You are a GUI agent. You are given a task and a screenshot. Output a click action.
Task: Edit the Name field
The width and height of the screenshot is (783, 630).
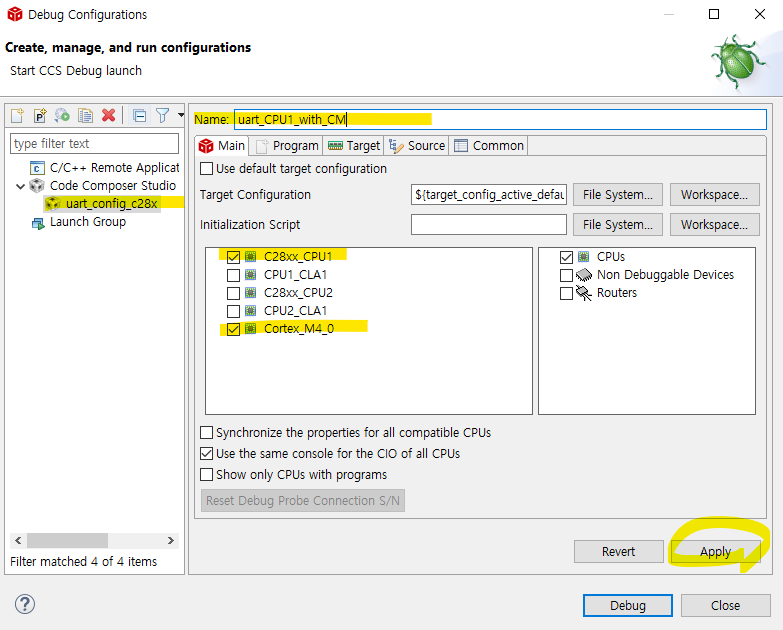tap(500, 119)
